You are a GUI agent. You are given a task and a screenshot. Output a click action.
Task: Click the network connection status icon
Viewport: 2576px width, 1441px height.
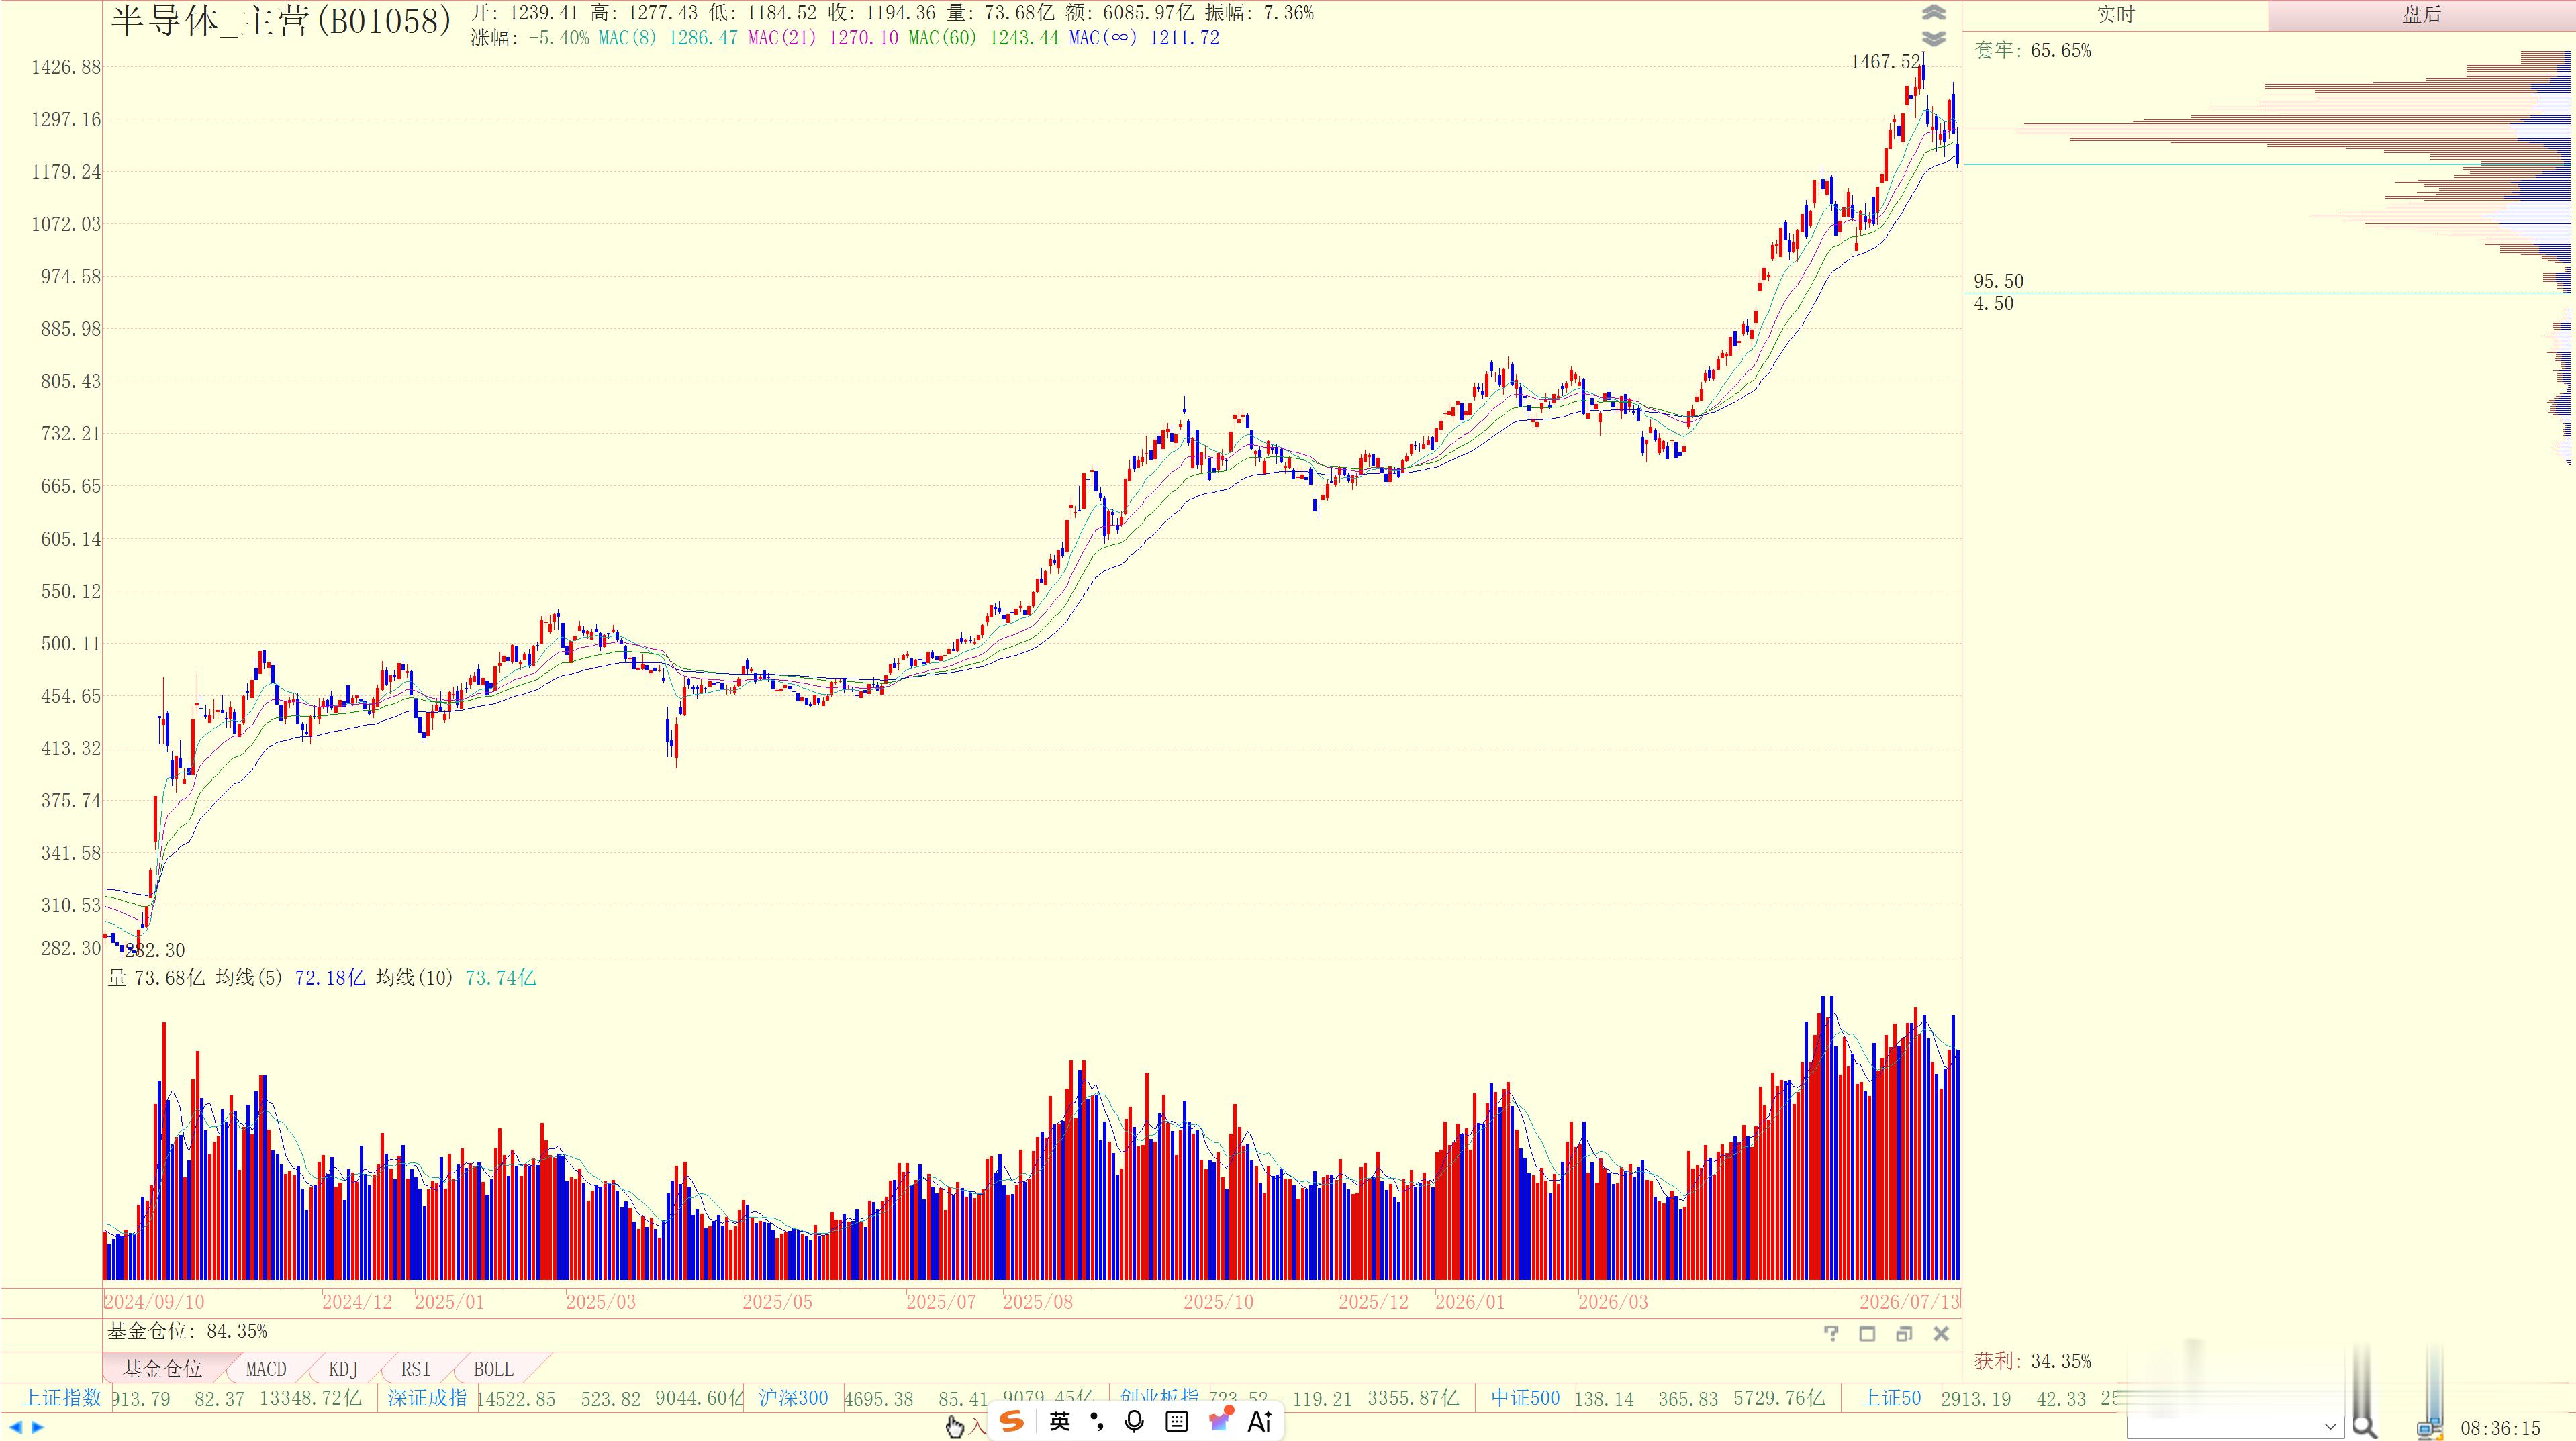click(x=2429, y=1428)
